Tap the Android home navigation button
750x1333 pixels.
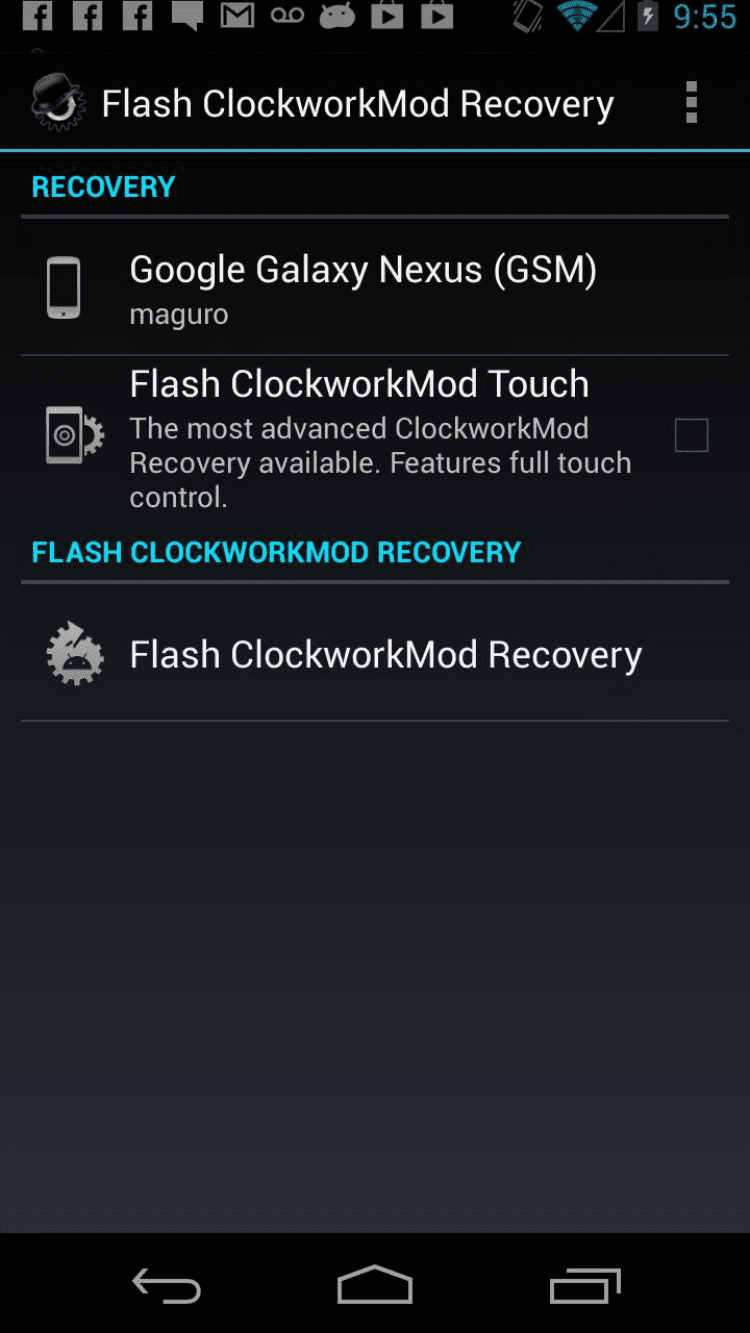click(375, 1285)
